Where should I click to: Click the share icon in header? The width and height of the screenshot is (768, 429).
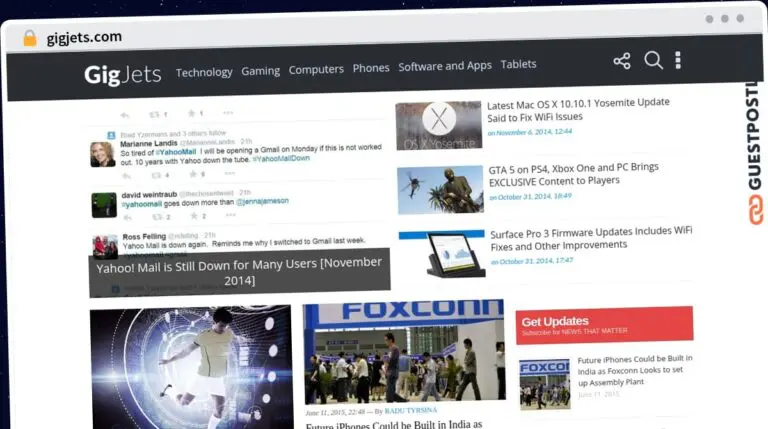pyautogui.click(x=622, y=61)
